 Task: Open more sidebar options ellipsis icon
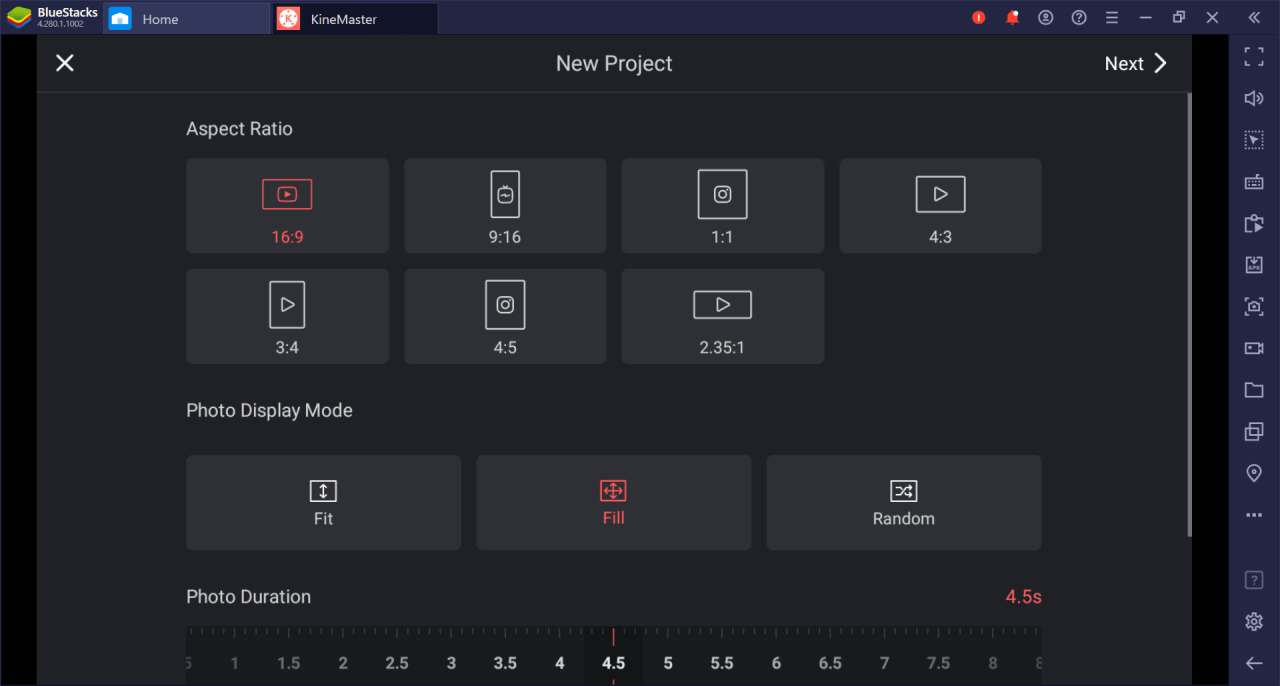coord(1254,515)
